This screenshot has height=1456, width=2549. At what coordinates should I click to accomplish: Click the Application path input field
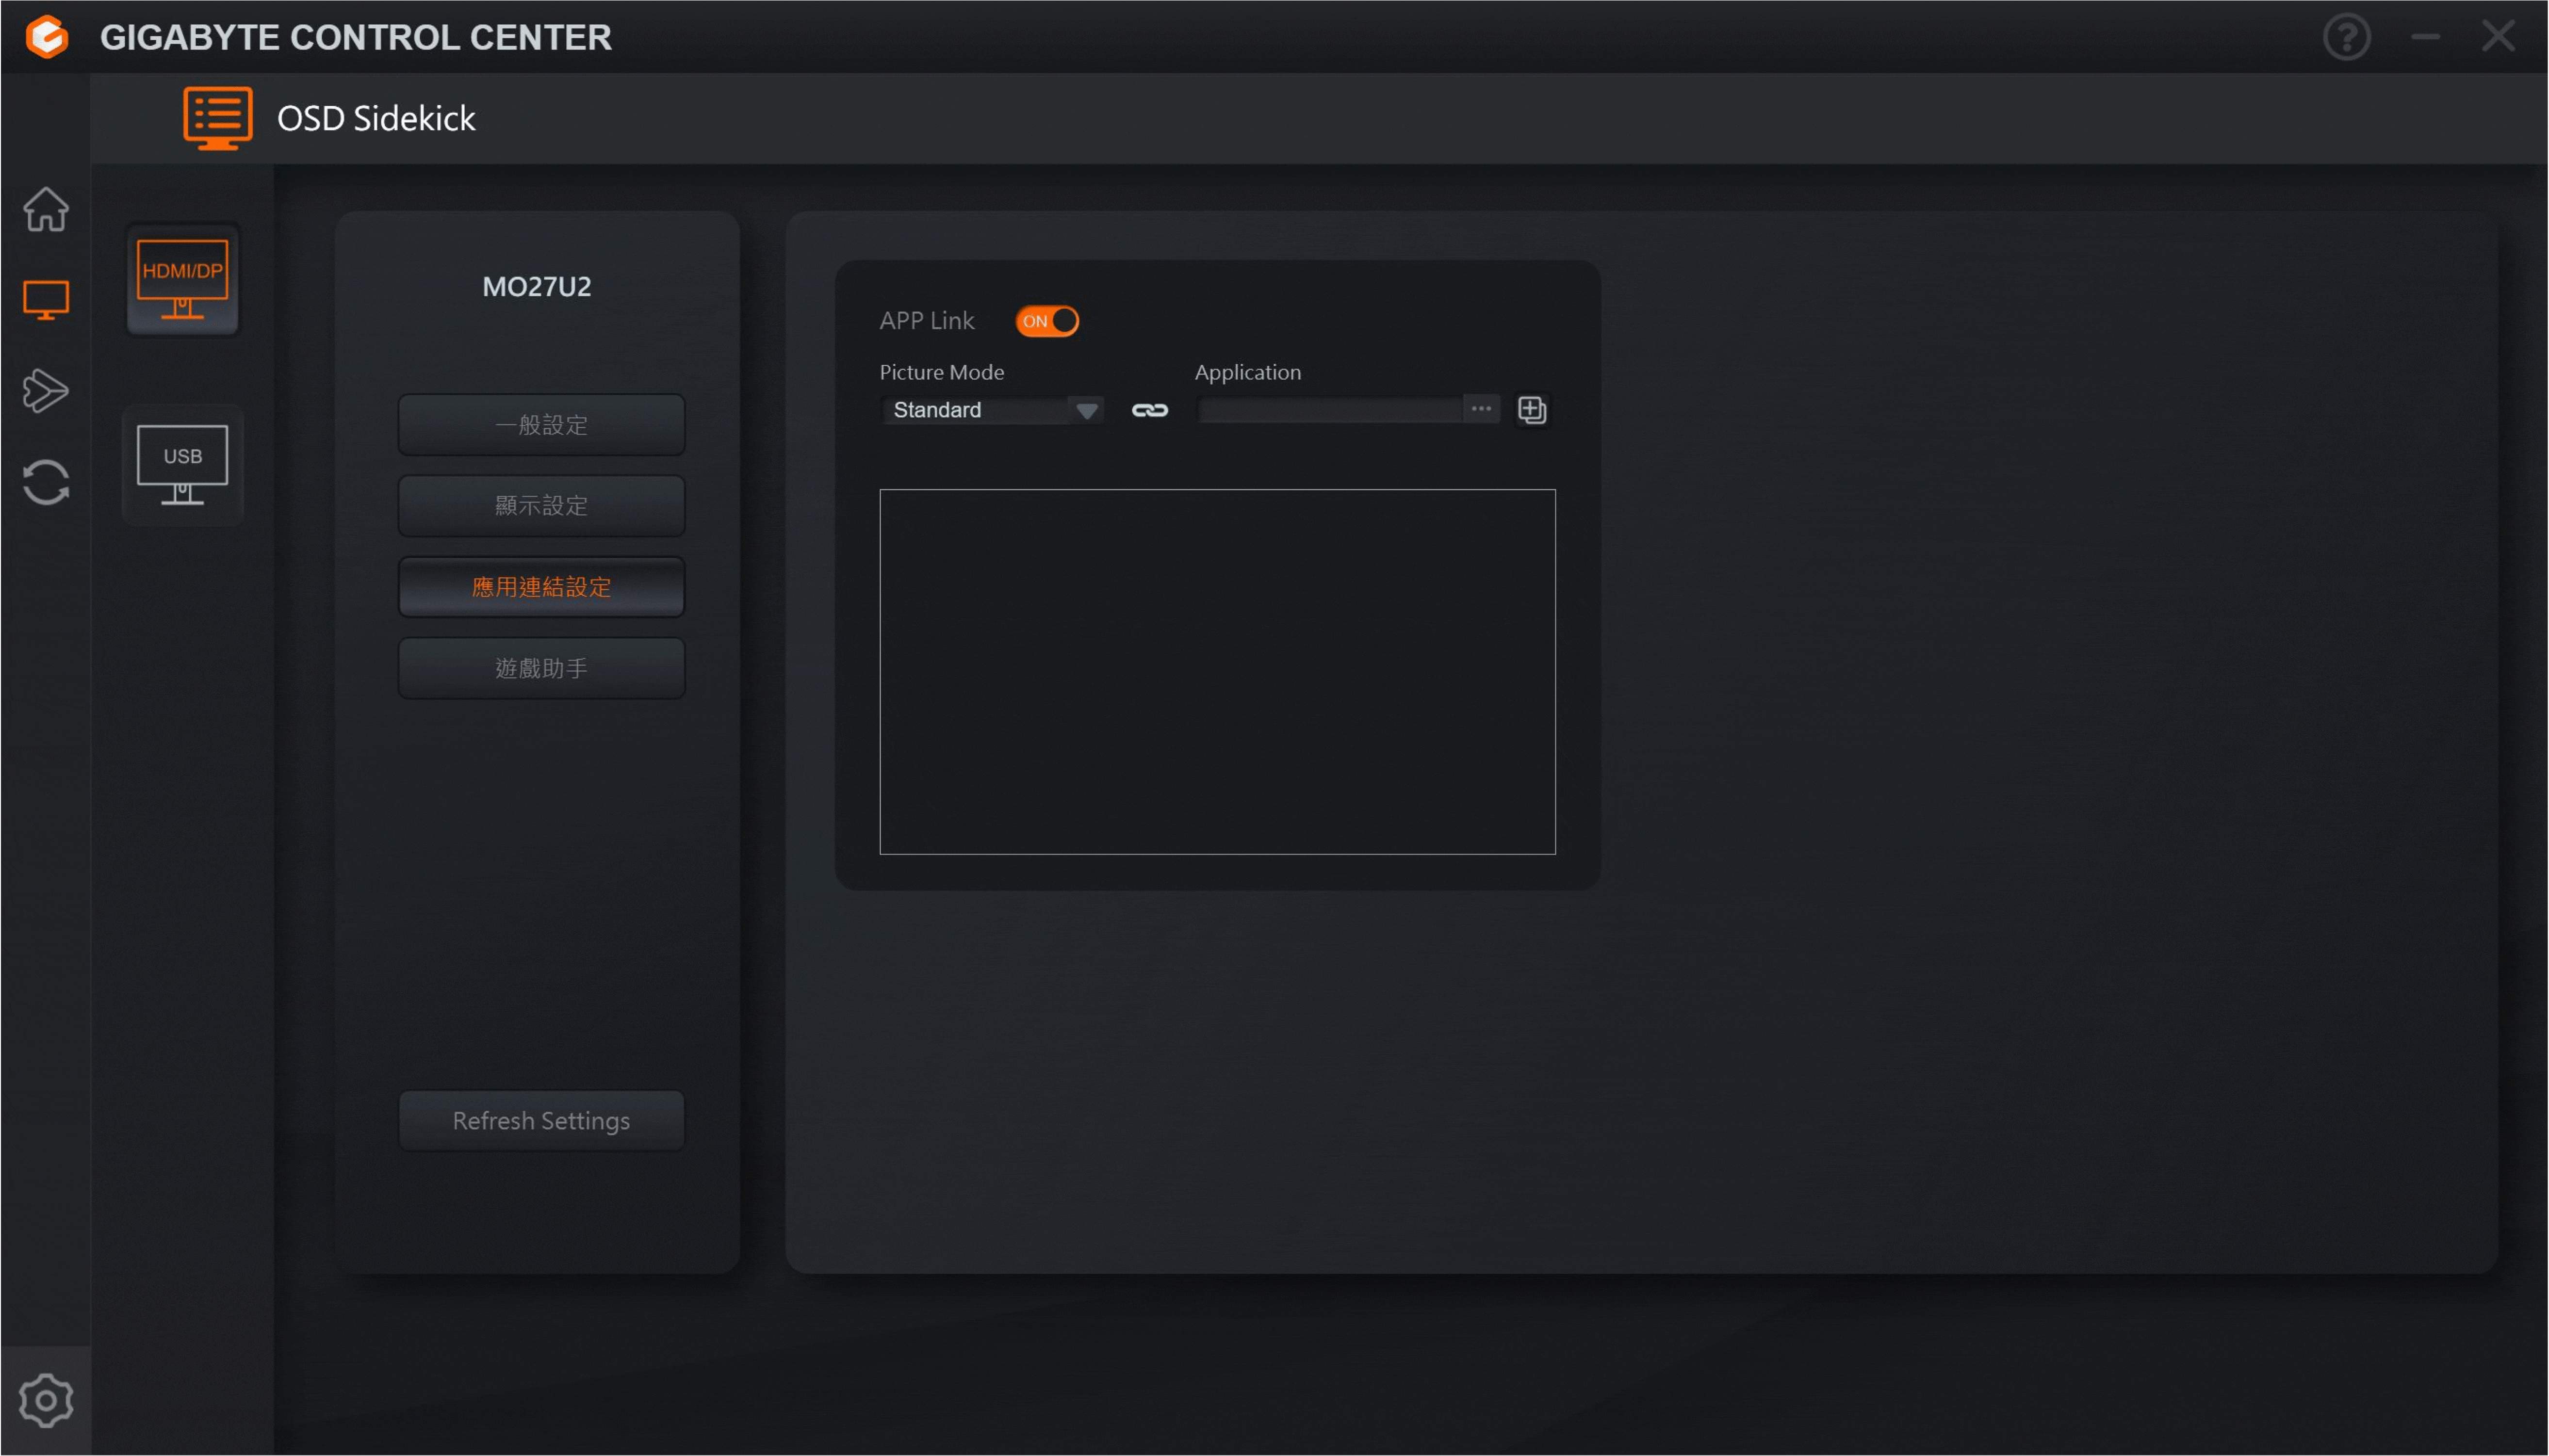pos(1330,409)
